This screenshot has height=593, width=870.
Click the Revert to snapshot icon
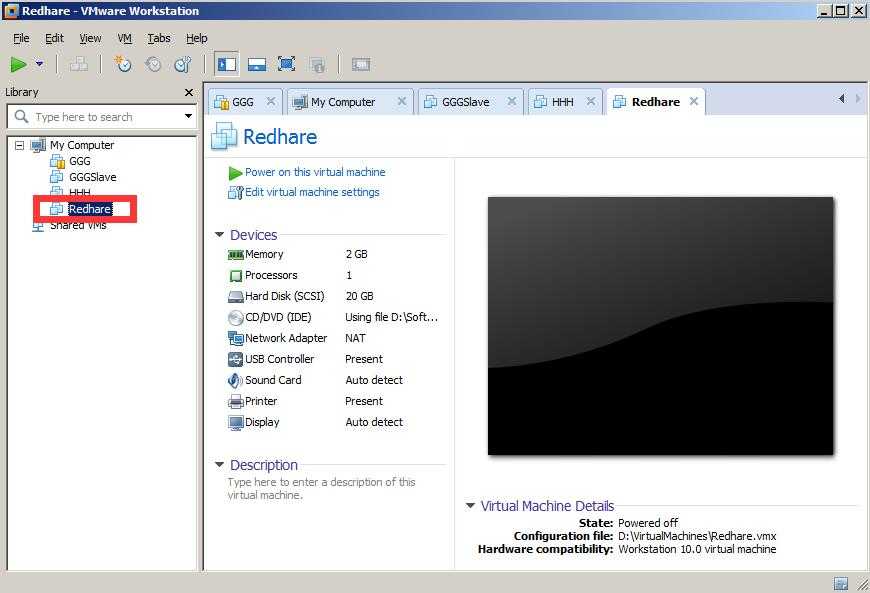coord(153,65)
